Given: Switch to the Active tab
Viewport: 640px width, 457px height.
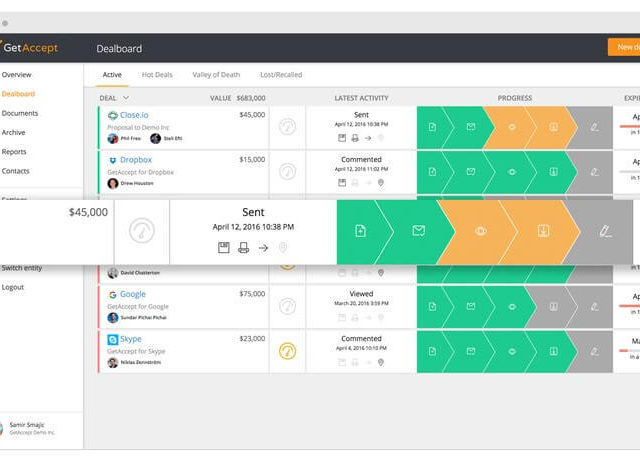Looking at the screenshot, I should (112, 75).
